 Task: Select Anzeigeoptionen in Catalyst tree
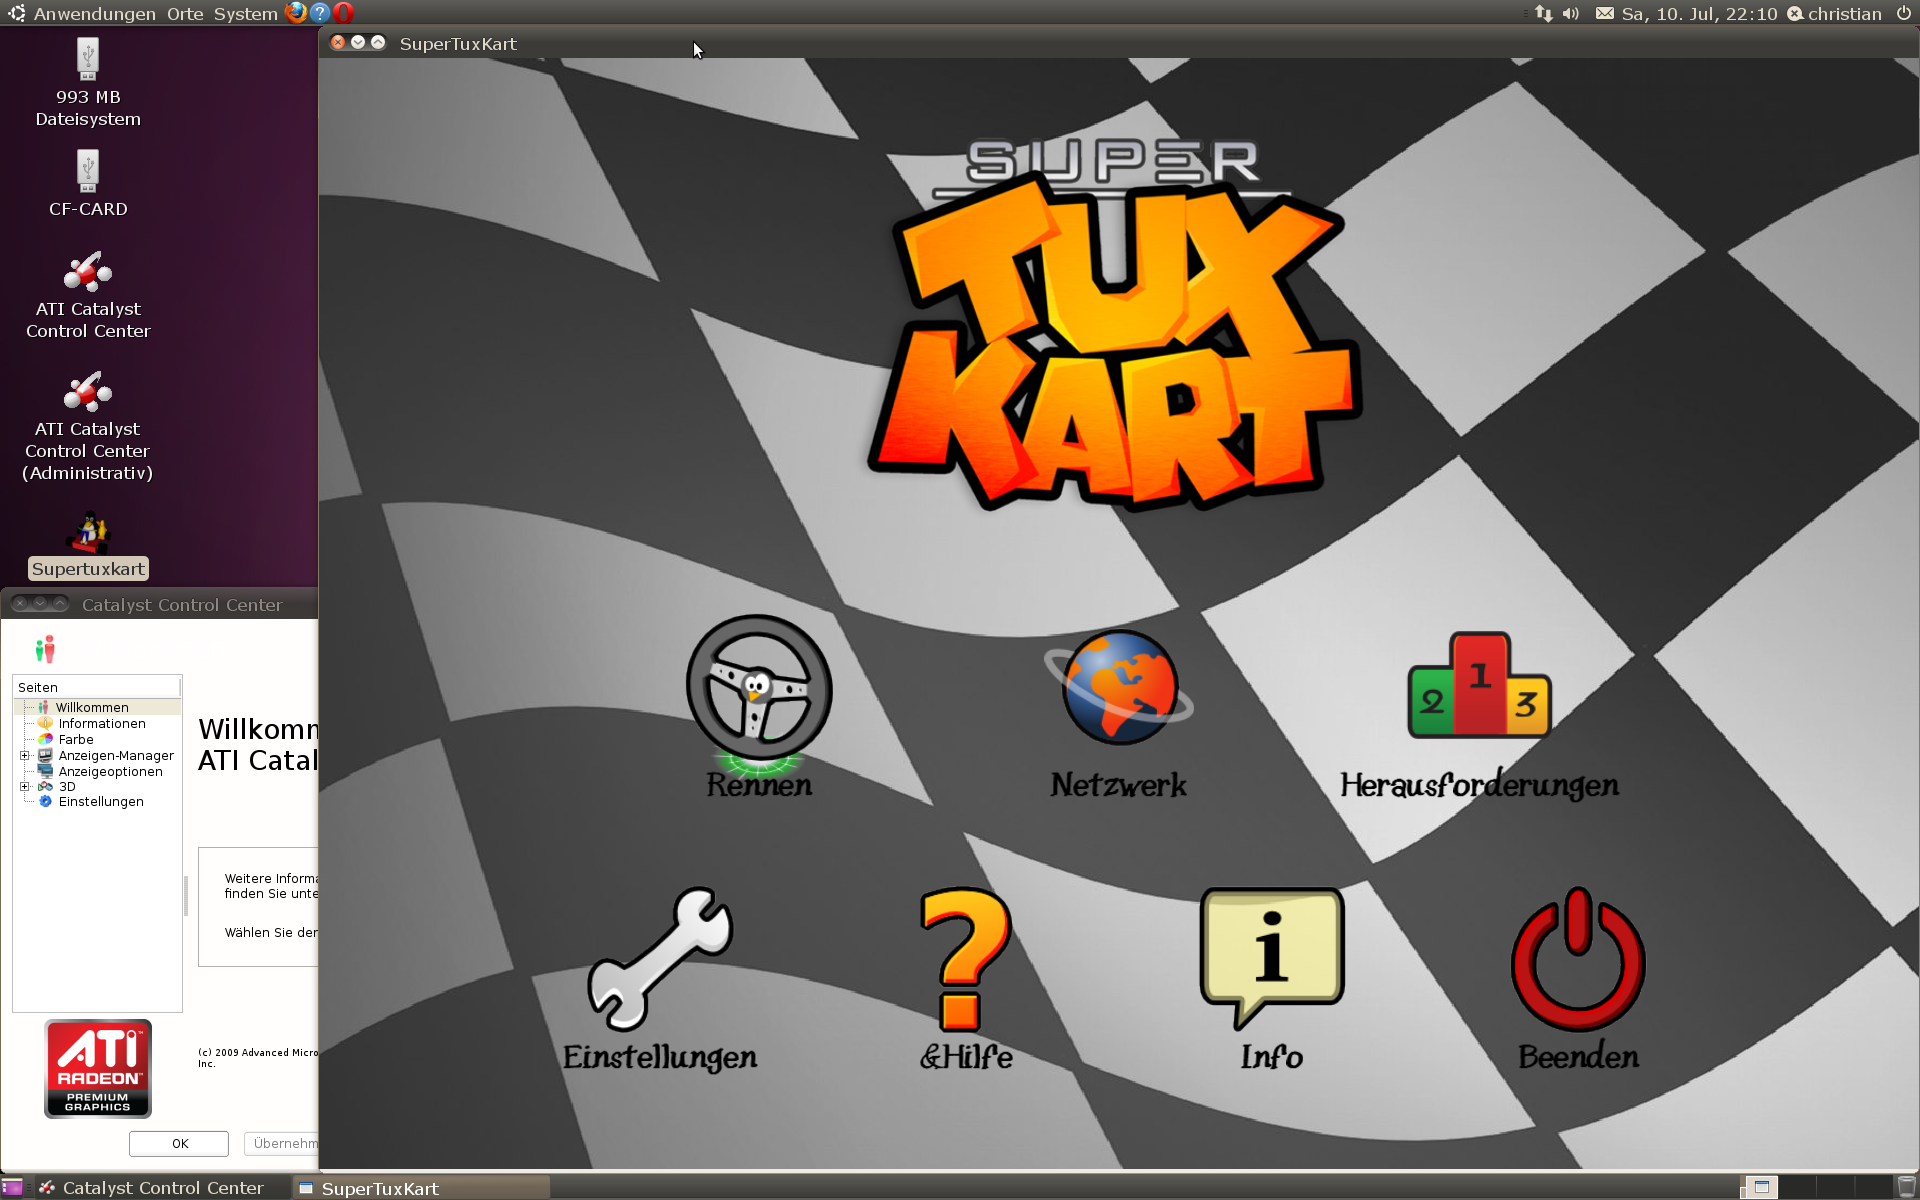click(x=110, y=771)
